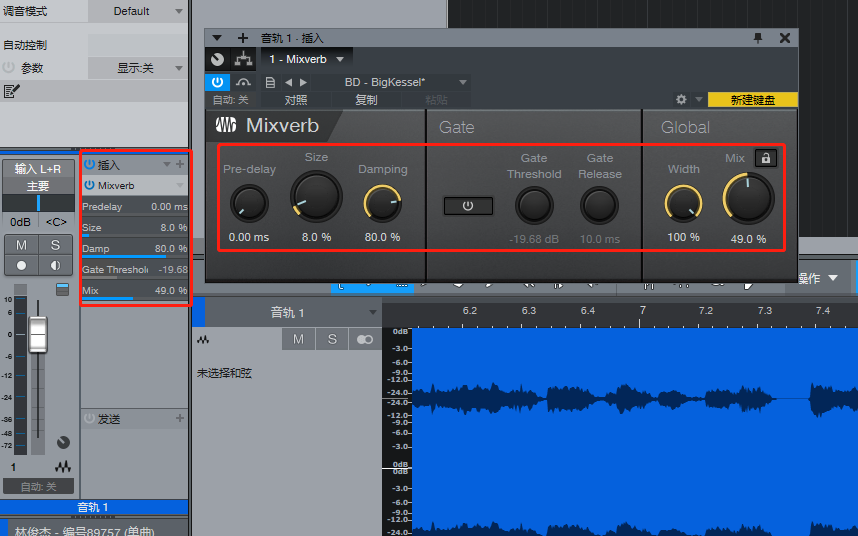Add an insert with the plus icon in the title bar
Screen dimensions: 858x536
tap(243, 38)
